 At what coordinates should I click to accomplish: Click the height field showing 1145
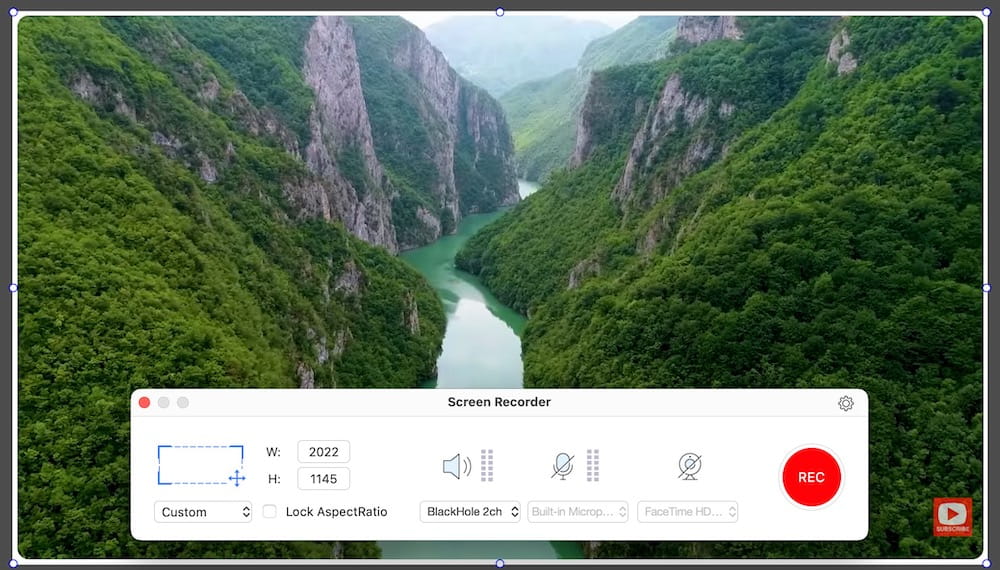click(x=323, y=479)
